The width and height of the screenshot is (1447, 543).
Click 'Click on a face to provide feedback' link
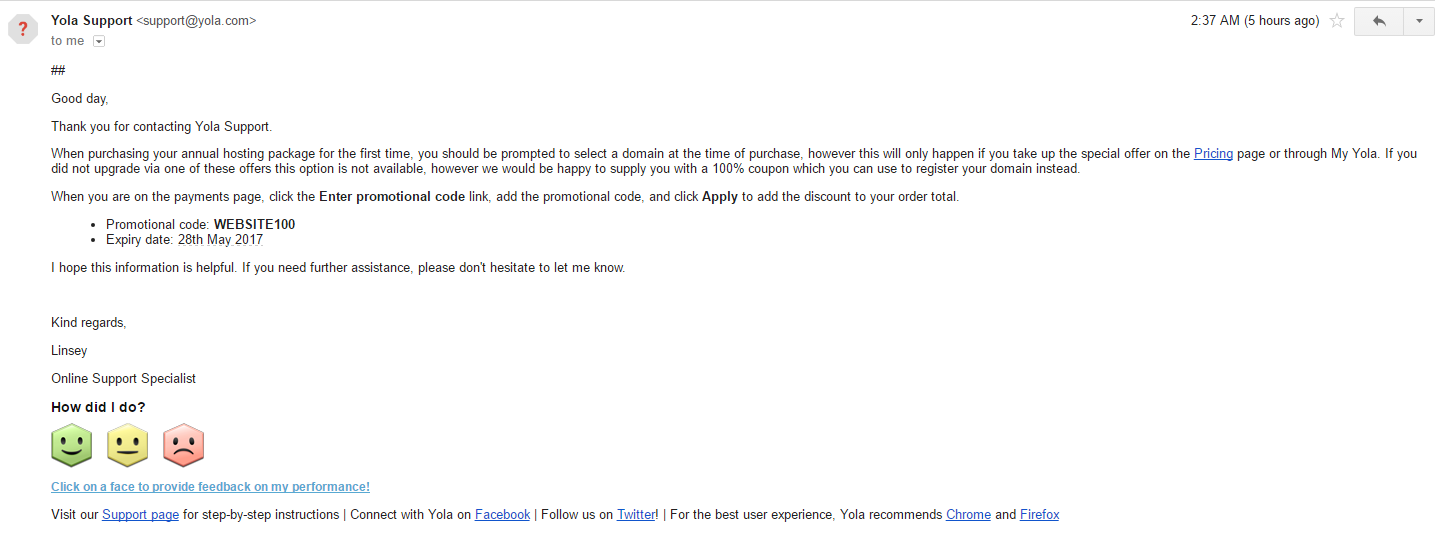tap(211, 487)
